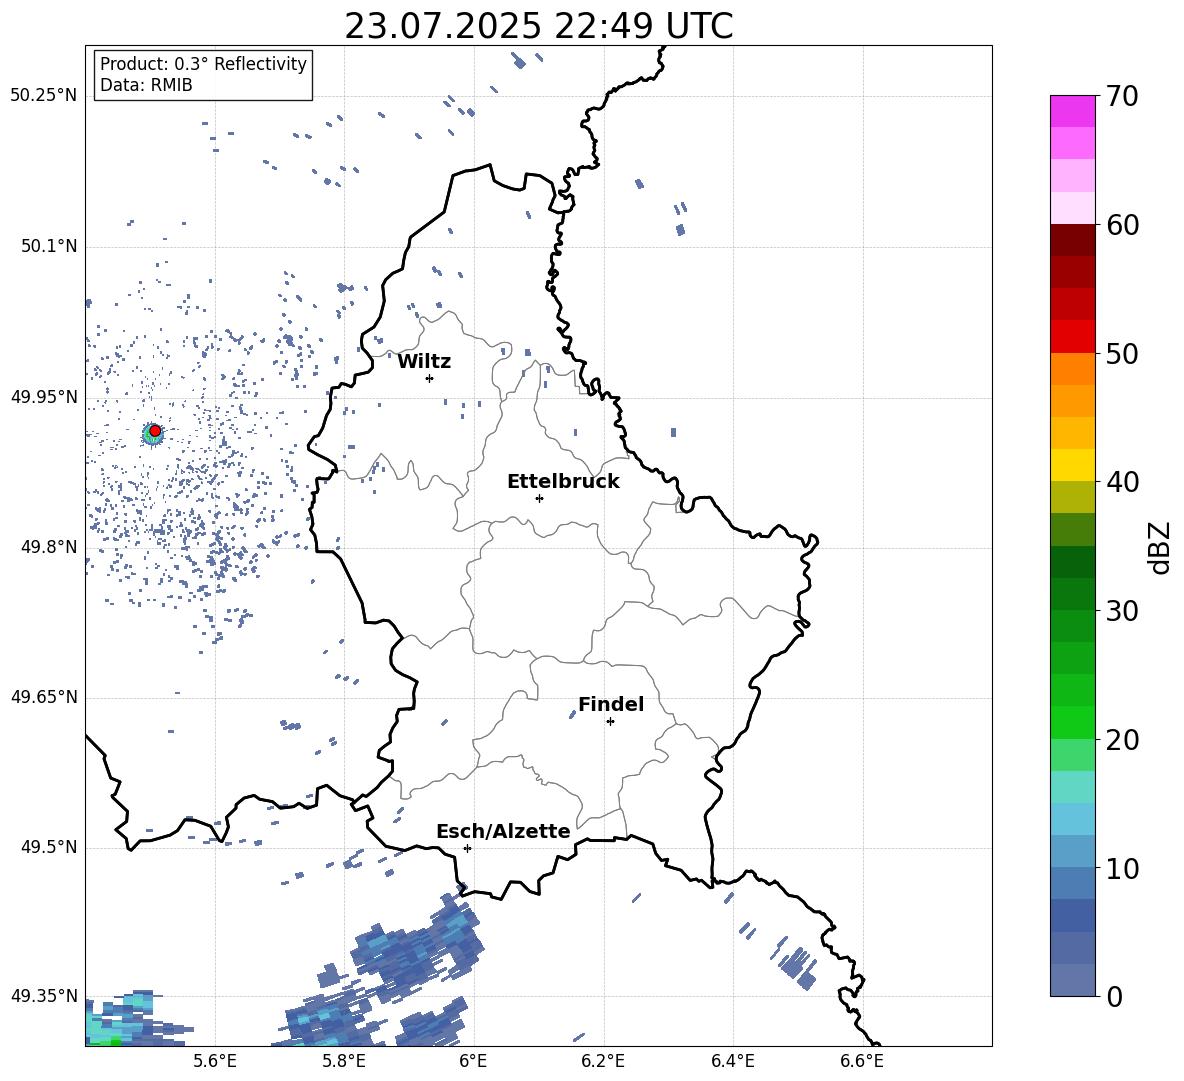
Task: Click the 50.25°N latitude tick label
Action: tap(44, 96)
